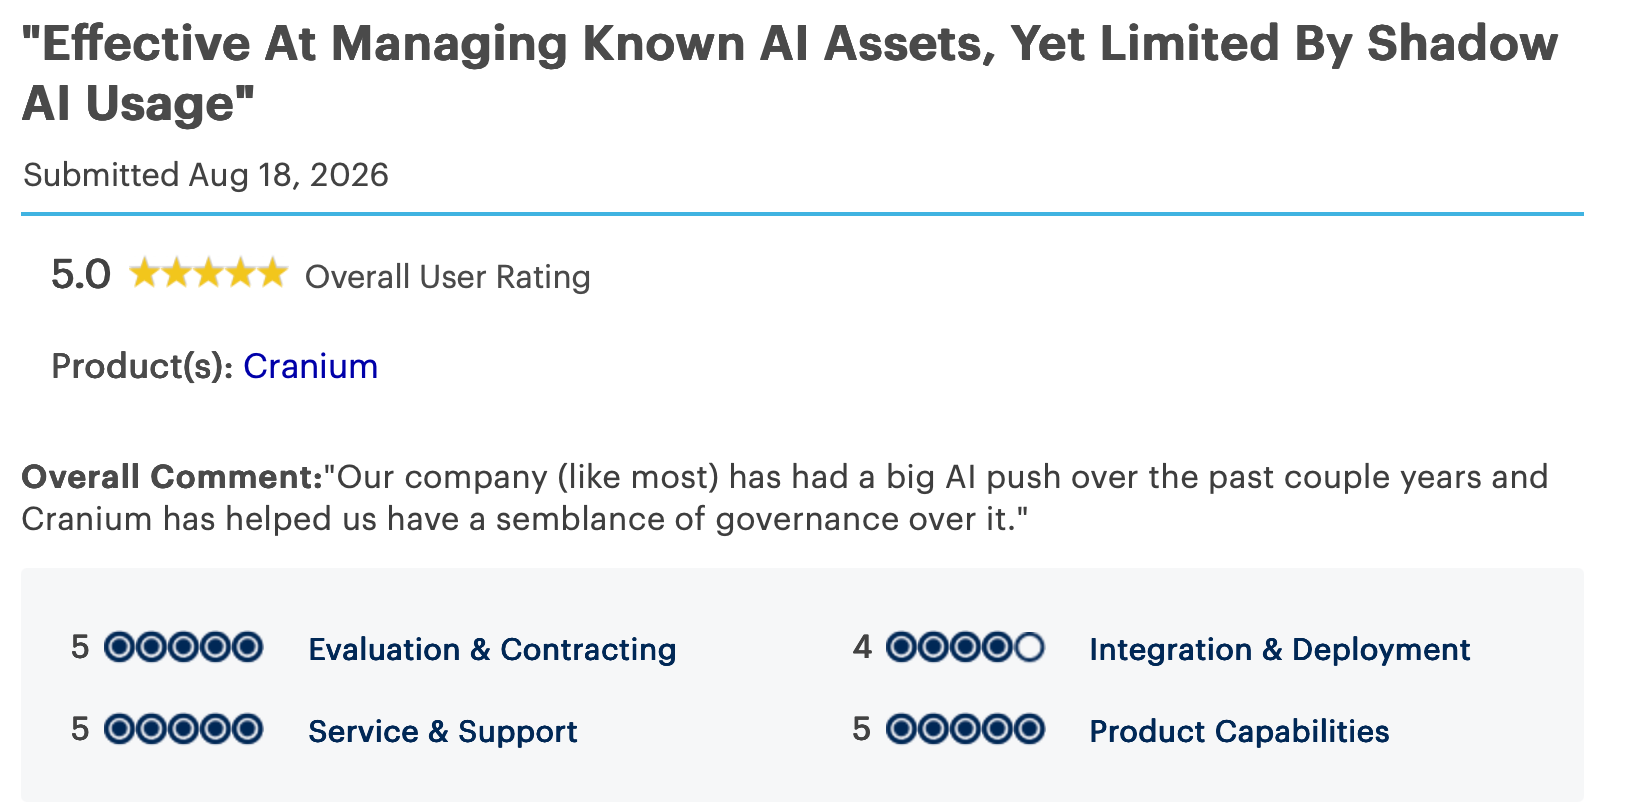Click the Submitted Aug 18, 2026 date
This screenshot has width=1638, height=802.
click(206, 175)
